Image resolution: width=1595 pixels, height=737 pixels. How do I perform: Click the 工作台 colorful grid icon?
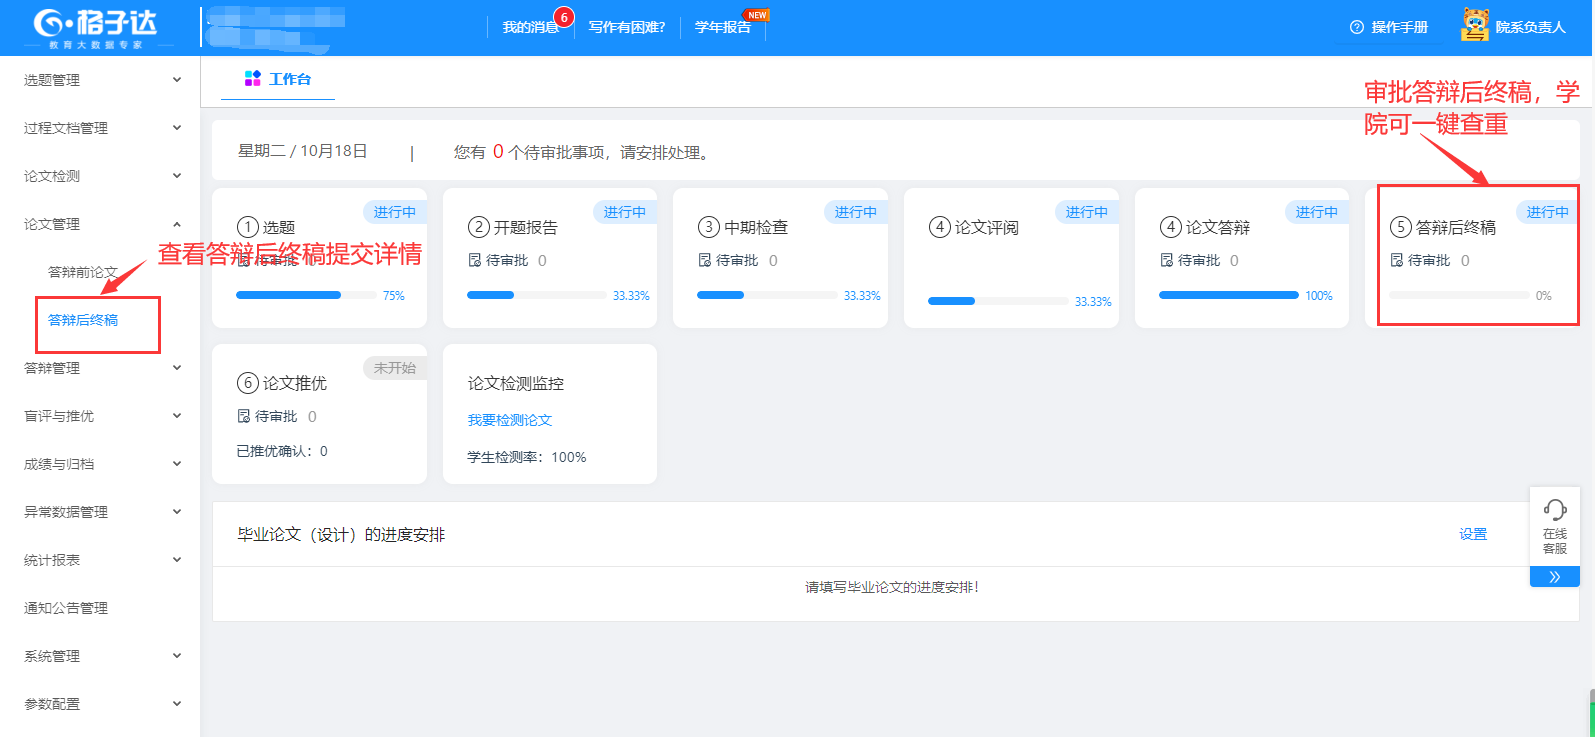(x=252, y=79)
